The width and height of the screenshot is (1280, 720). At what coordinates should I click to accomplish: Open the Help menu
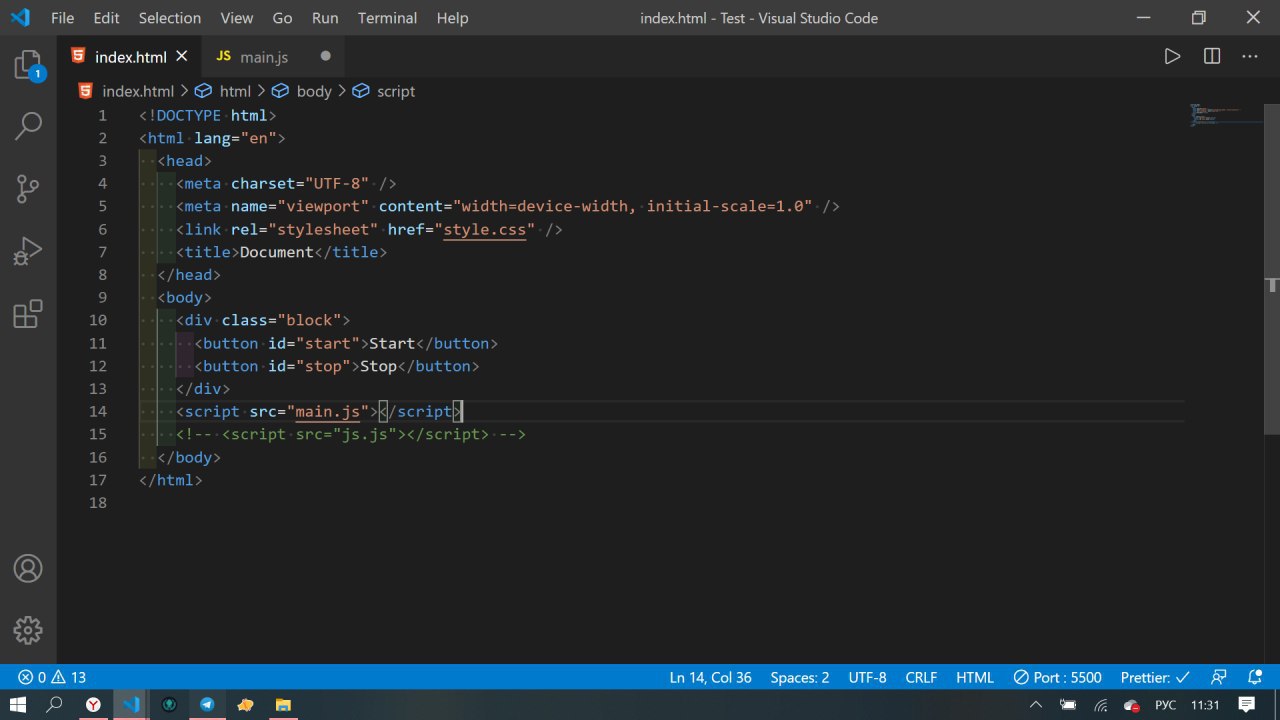[x=452, y=18]
